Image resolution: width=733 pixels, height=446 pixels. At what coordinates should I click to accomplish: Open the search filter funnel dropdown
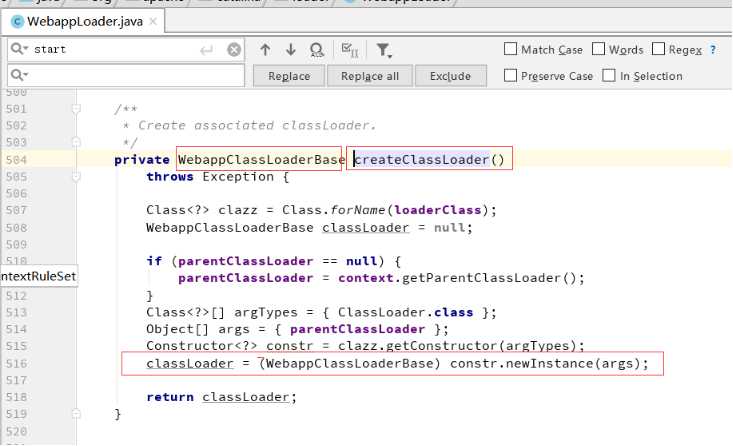[x=384, y=50]
